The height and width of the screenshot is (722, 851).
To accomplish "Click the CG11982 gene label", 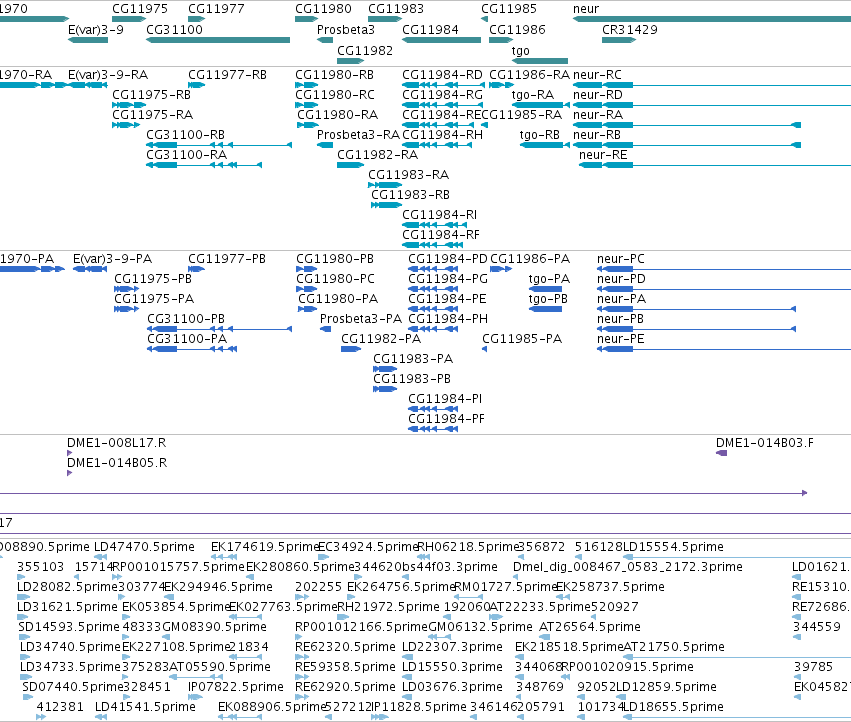I will point(365,50).
